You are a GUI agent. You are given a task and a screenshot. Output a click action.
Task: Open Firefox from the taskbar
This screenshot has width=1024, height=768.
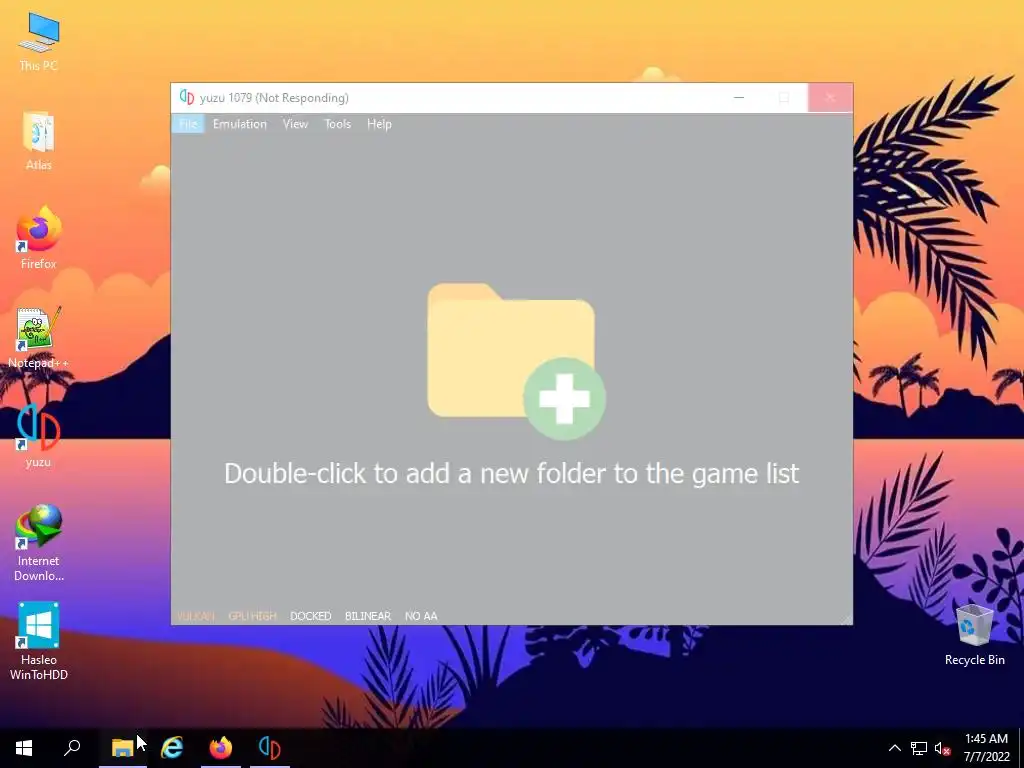pyautogui.click(x=221, y=748)
